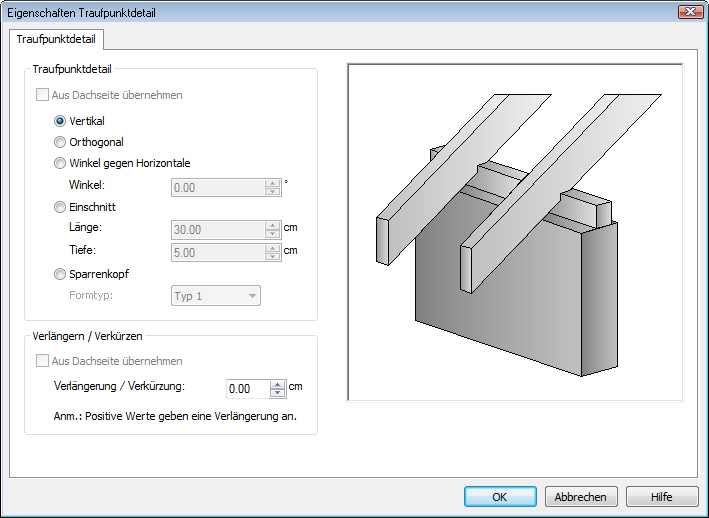The width and height of the screenshot is (709, 518).
Task: Increase Verlängerung / Verkürzung with up arrow
Action: (278, 385)
